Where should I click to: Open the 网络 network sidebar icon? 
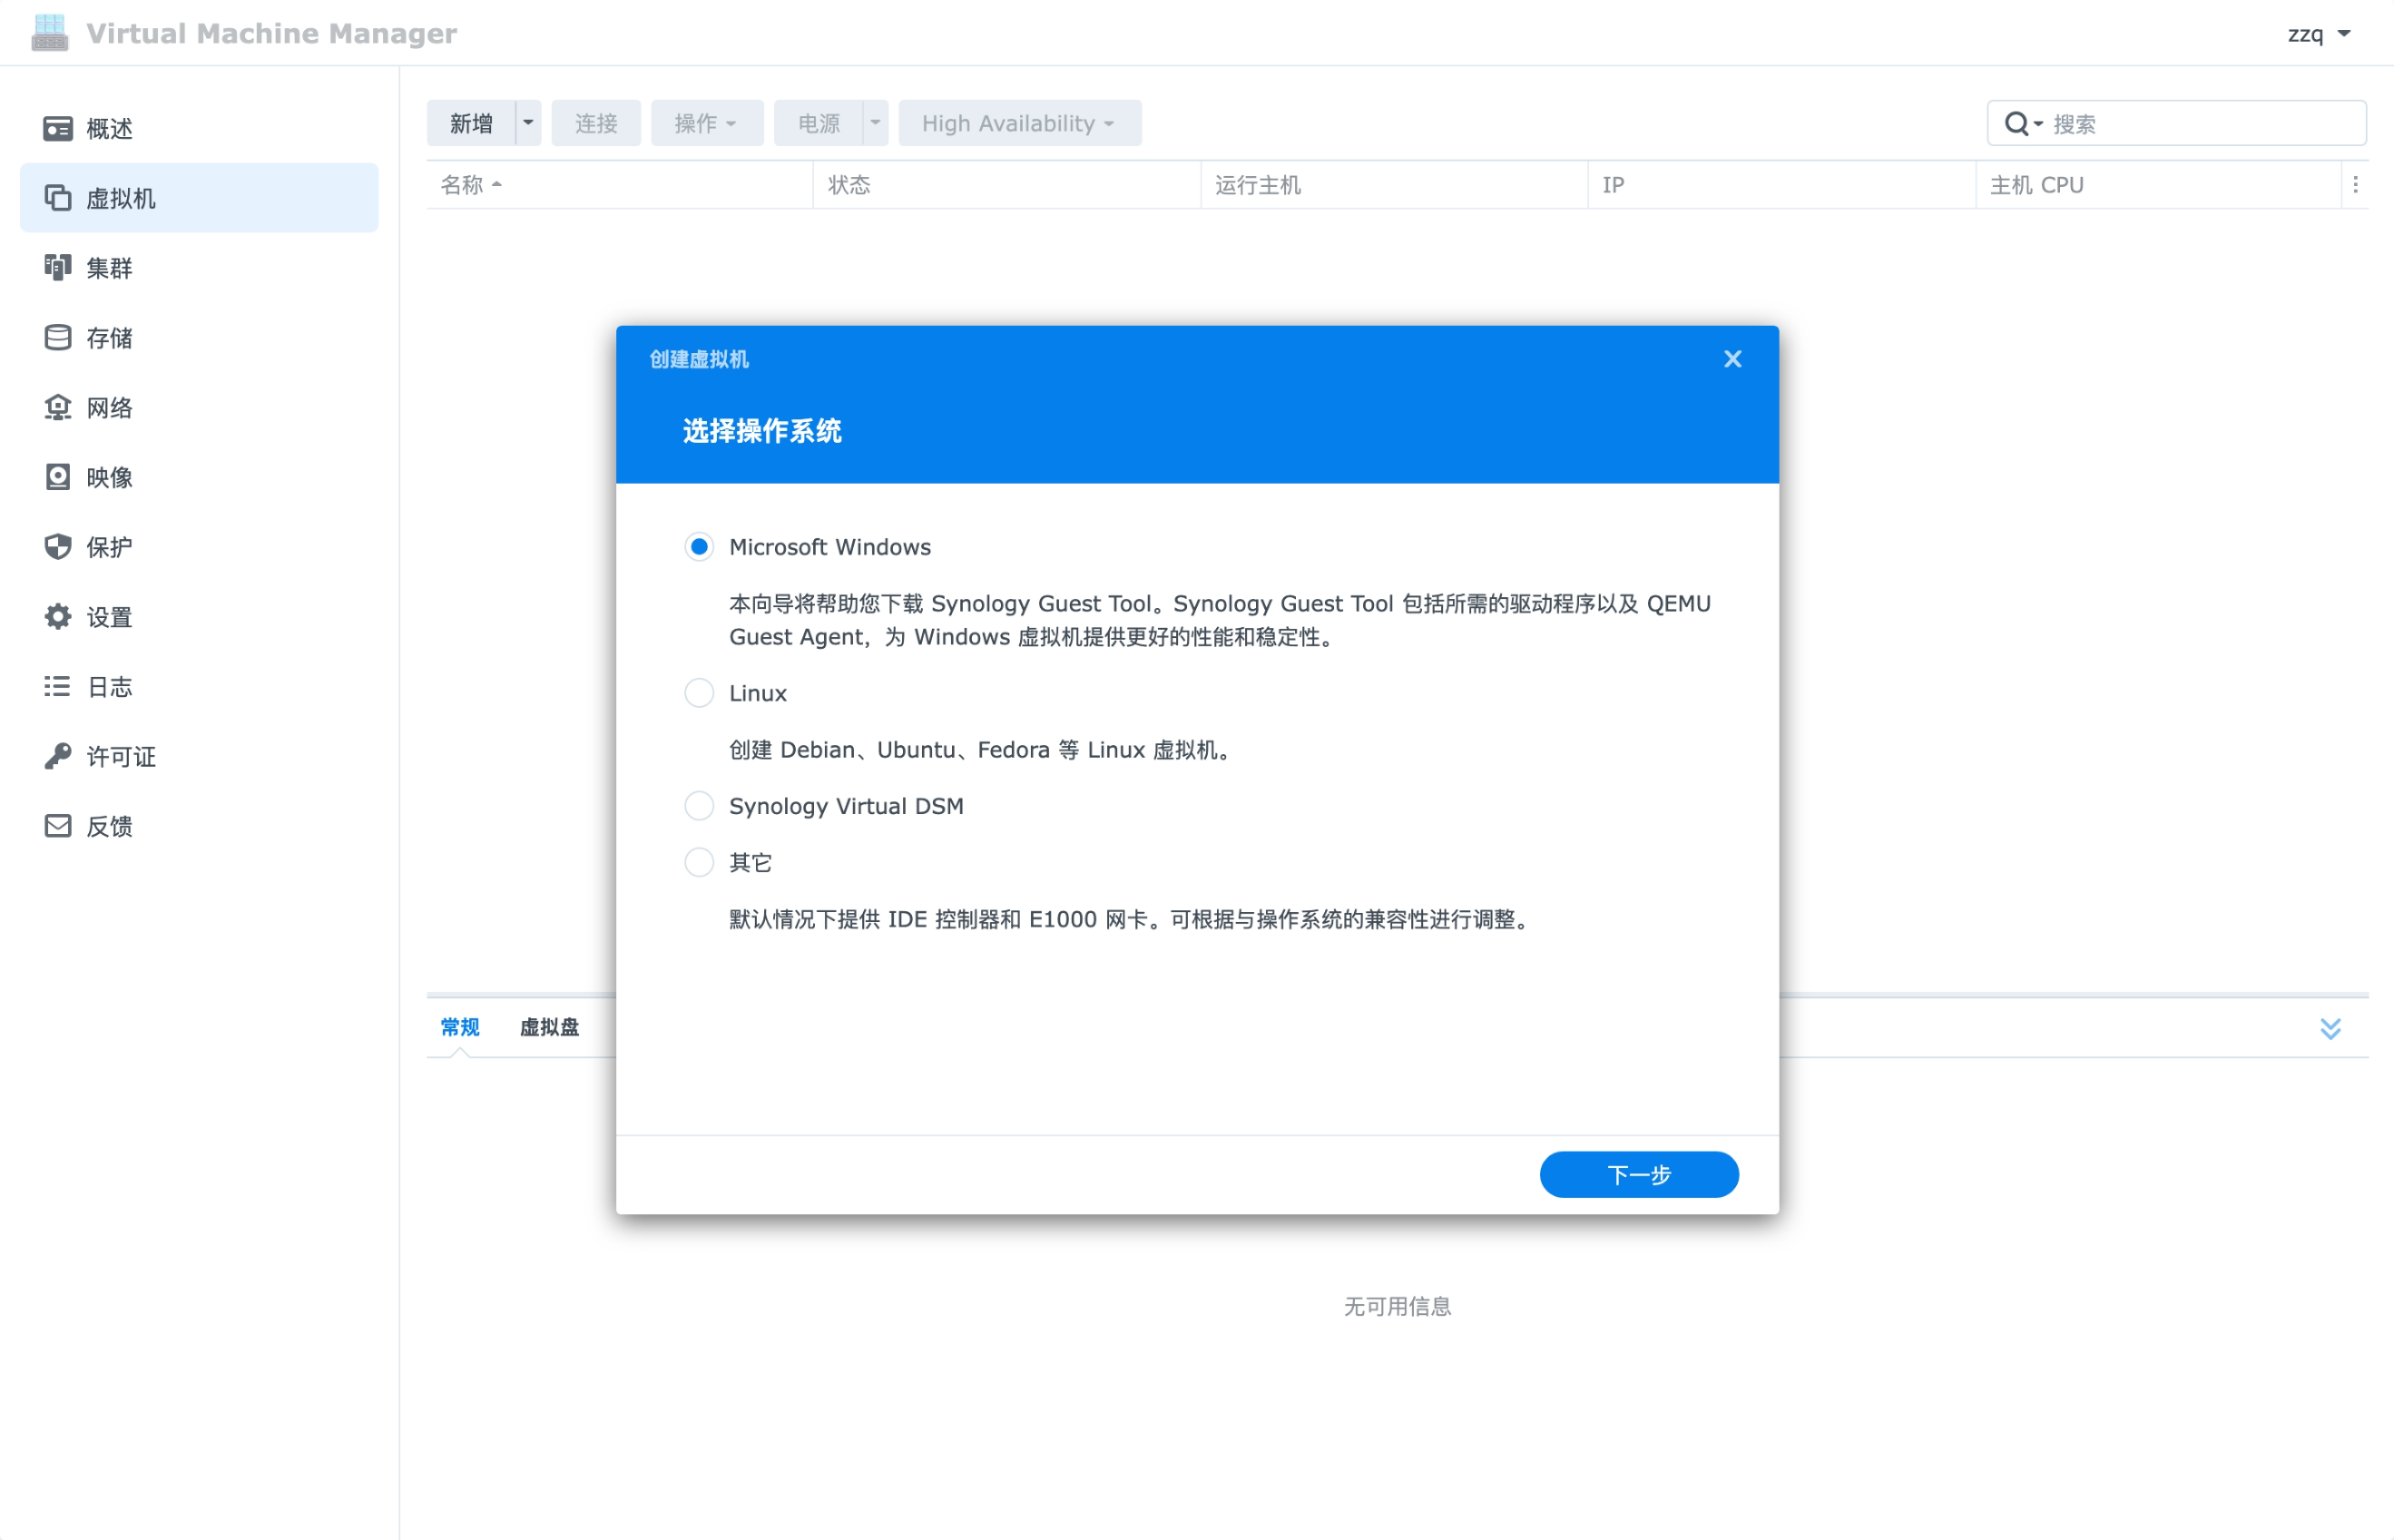[58, 407]
